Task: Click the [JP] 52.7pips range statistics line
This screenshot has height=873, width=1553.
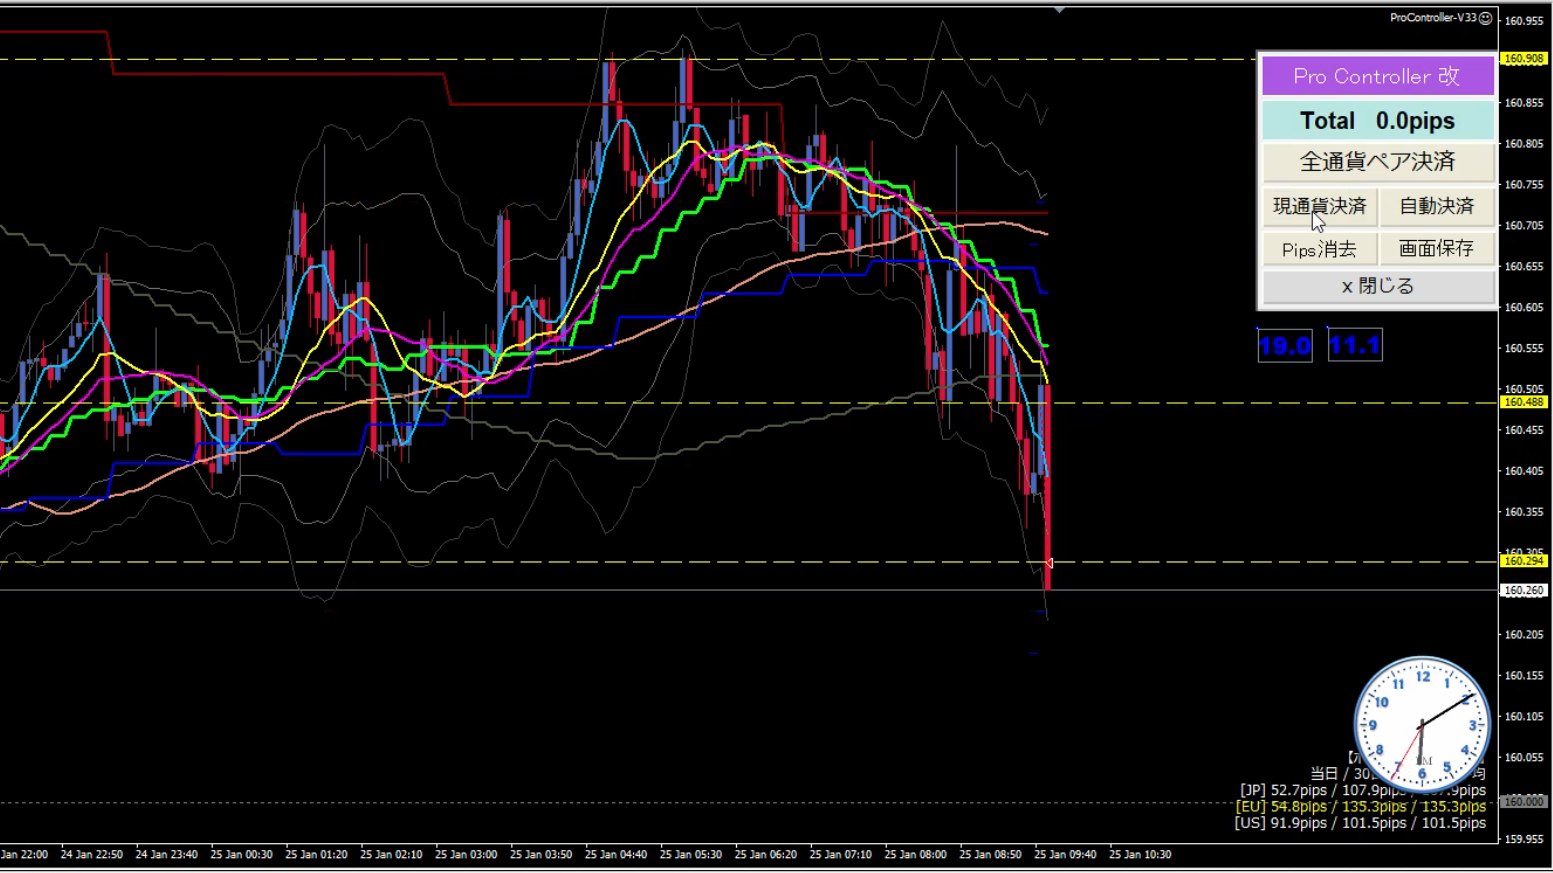Action: point(1362,790)
